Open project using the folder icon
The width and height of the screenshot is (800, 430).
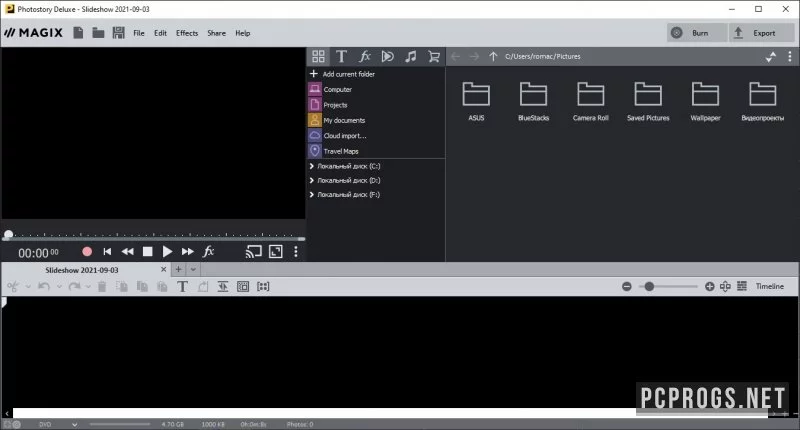point(98,33)
